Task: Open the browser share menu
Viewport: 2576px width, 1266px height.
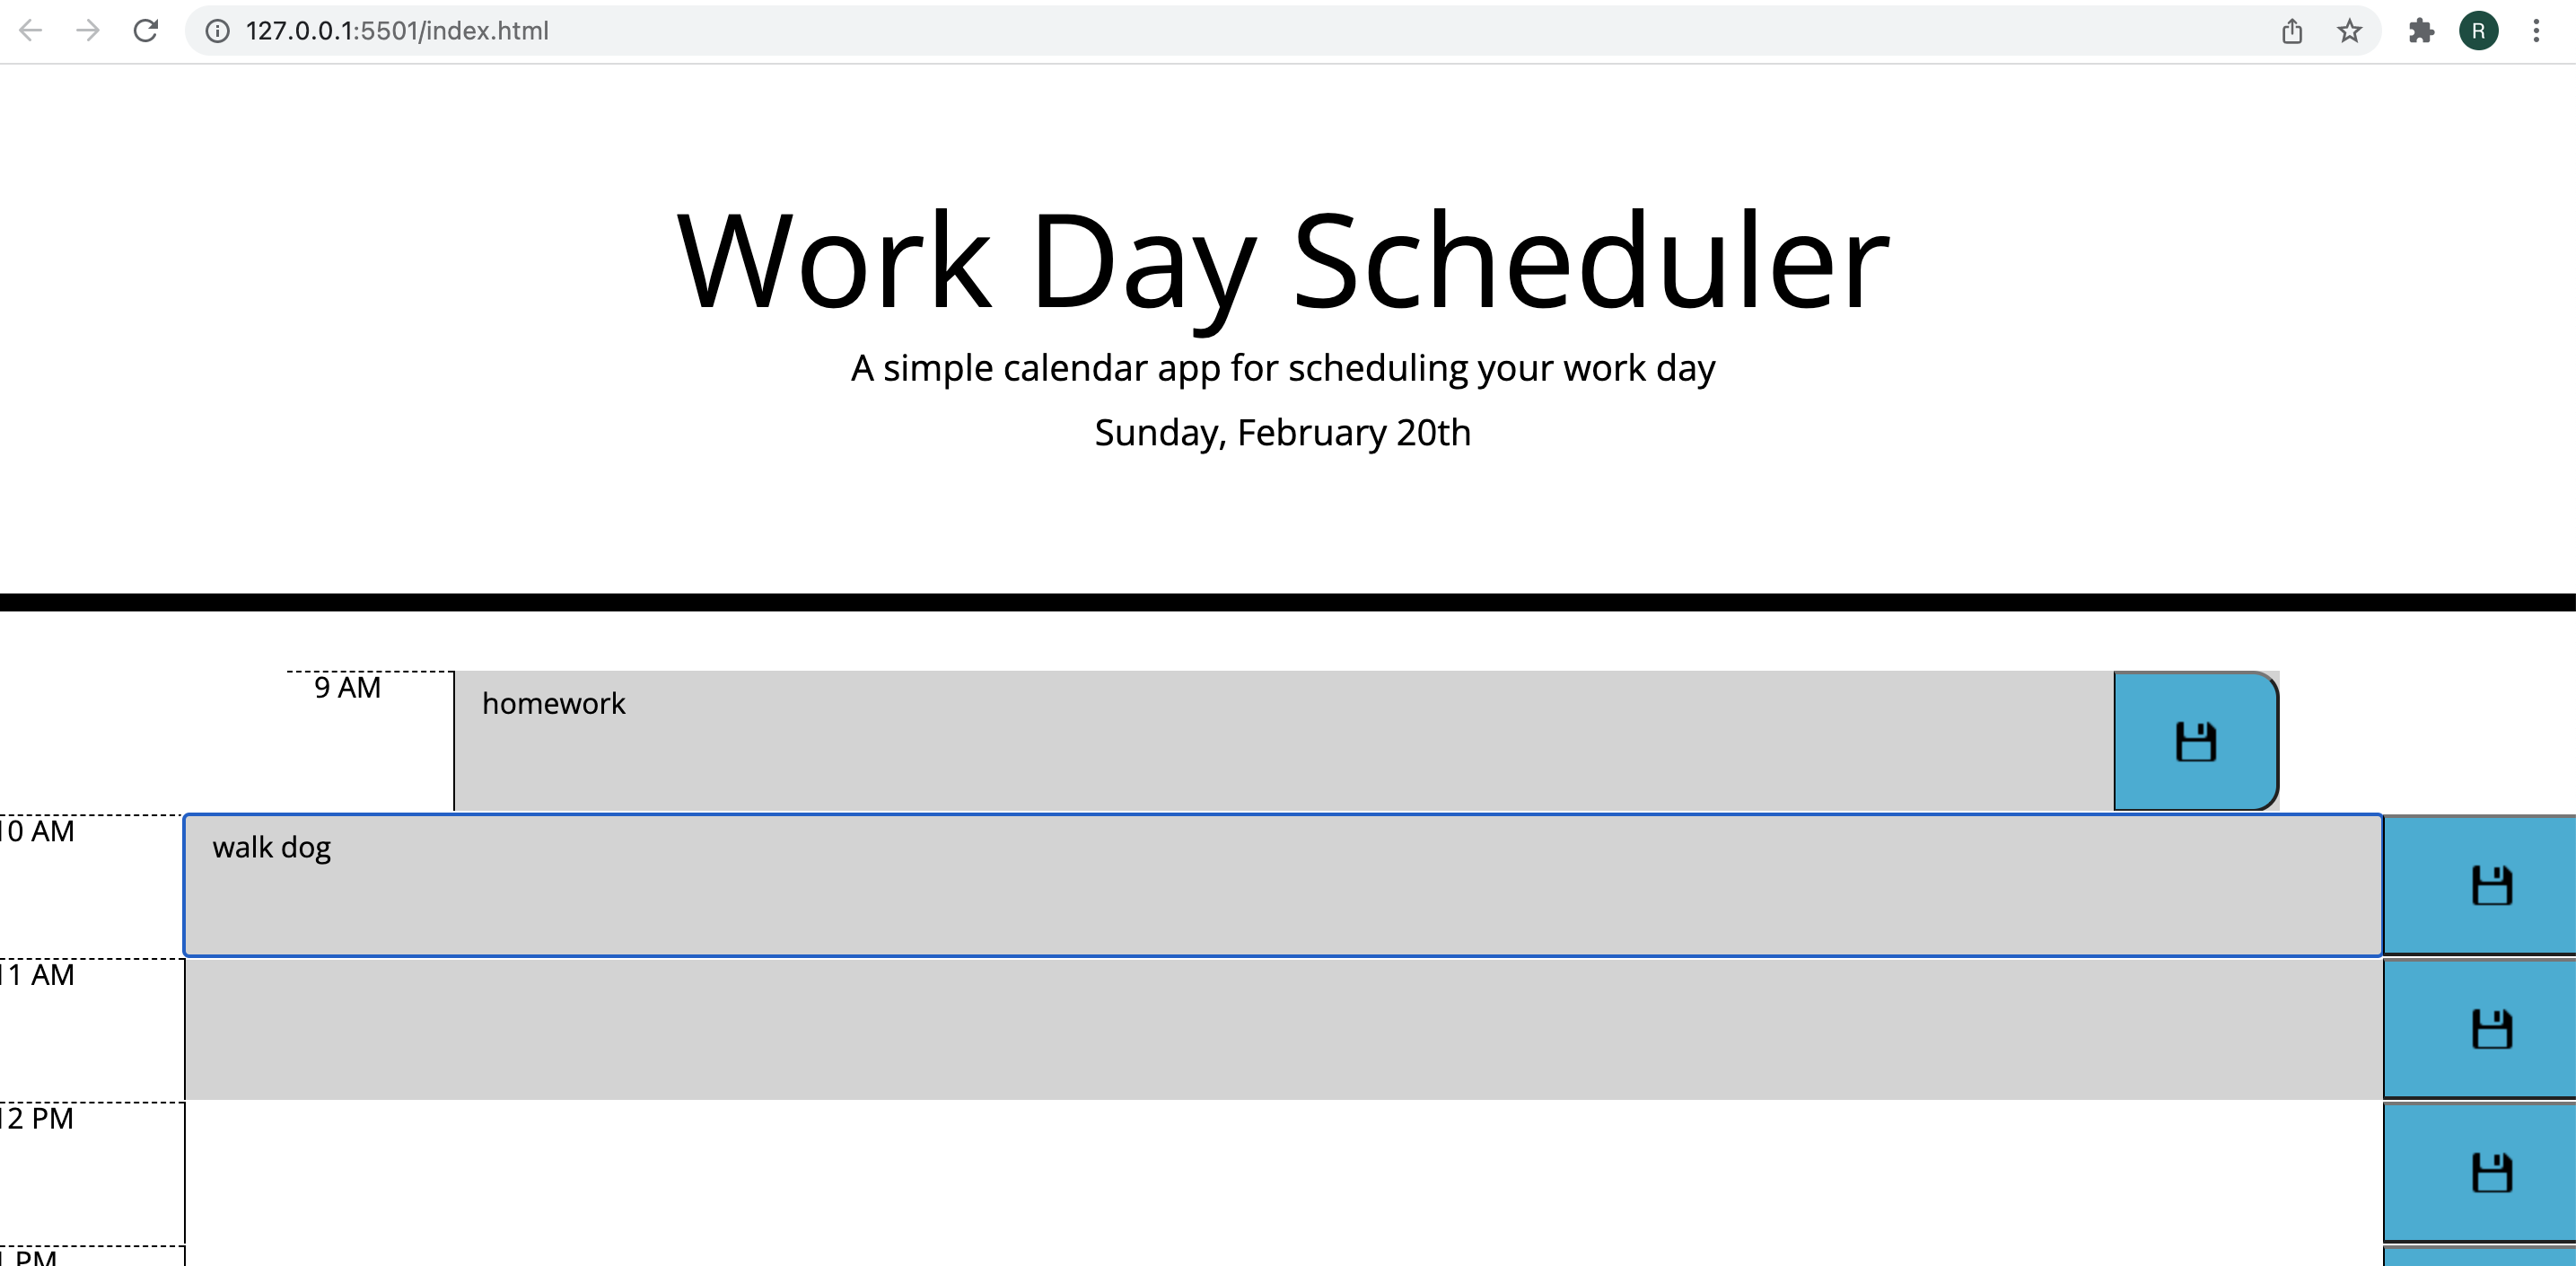Action: [x=2293, y=30]
